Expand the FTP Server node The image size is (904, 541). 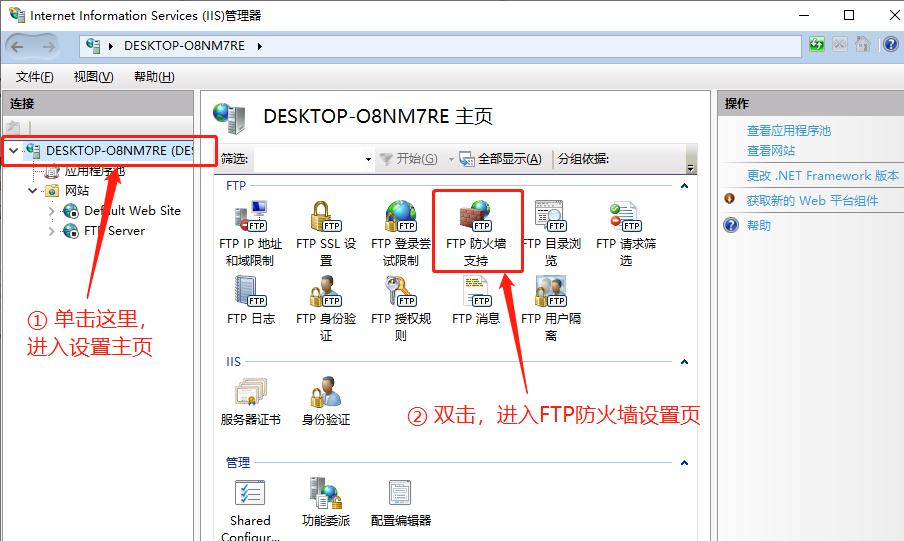click(x=51, y=231)
